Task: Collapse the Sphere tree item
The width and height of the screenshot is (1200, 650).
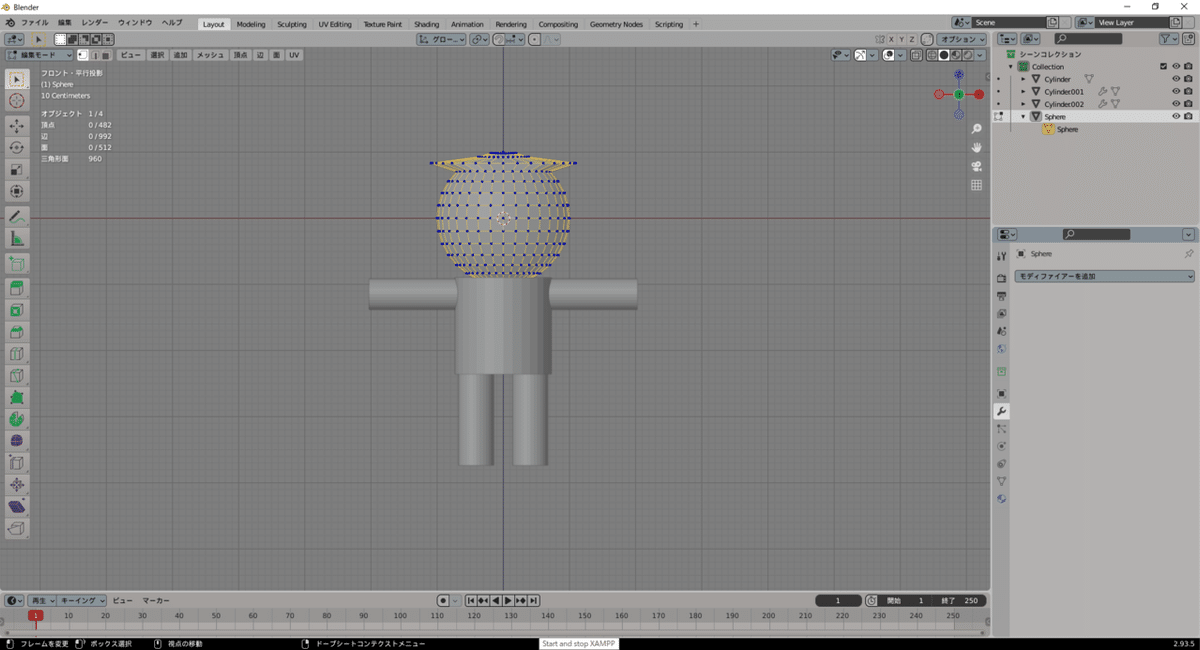Action: 1023,117
